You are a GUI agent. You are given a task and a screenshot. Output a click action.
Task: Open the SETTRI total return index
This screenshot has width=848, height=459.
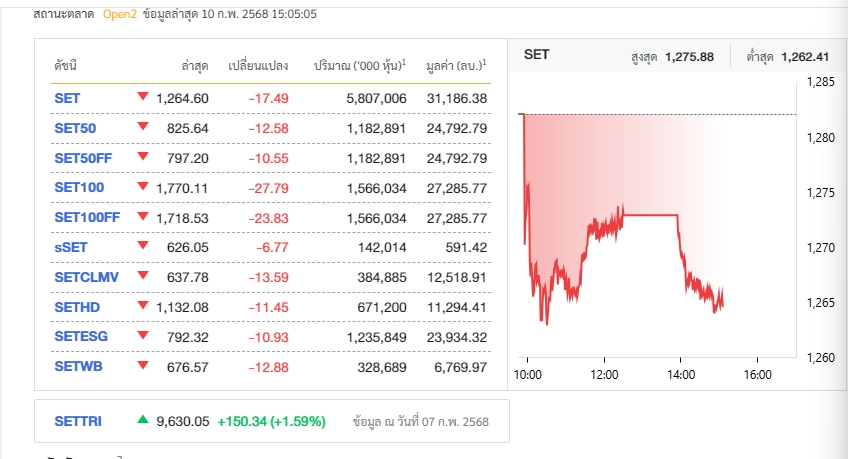click(x=77, y=421)
